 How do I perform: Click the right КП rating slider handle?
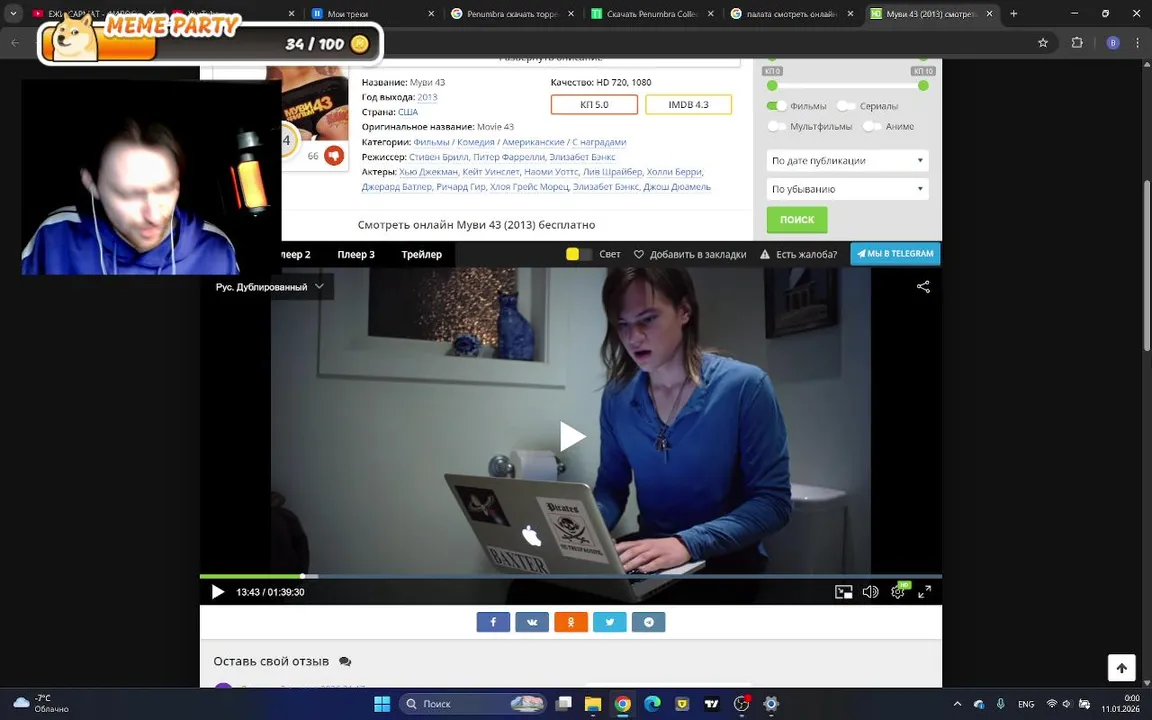click(x=924, y=85)
